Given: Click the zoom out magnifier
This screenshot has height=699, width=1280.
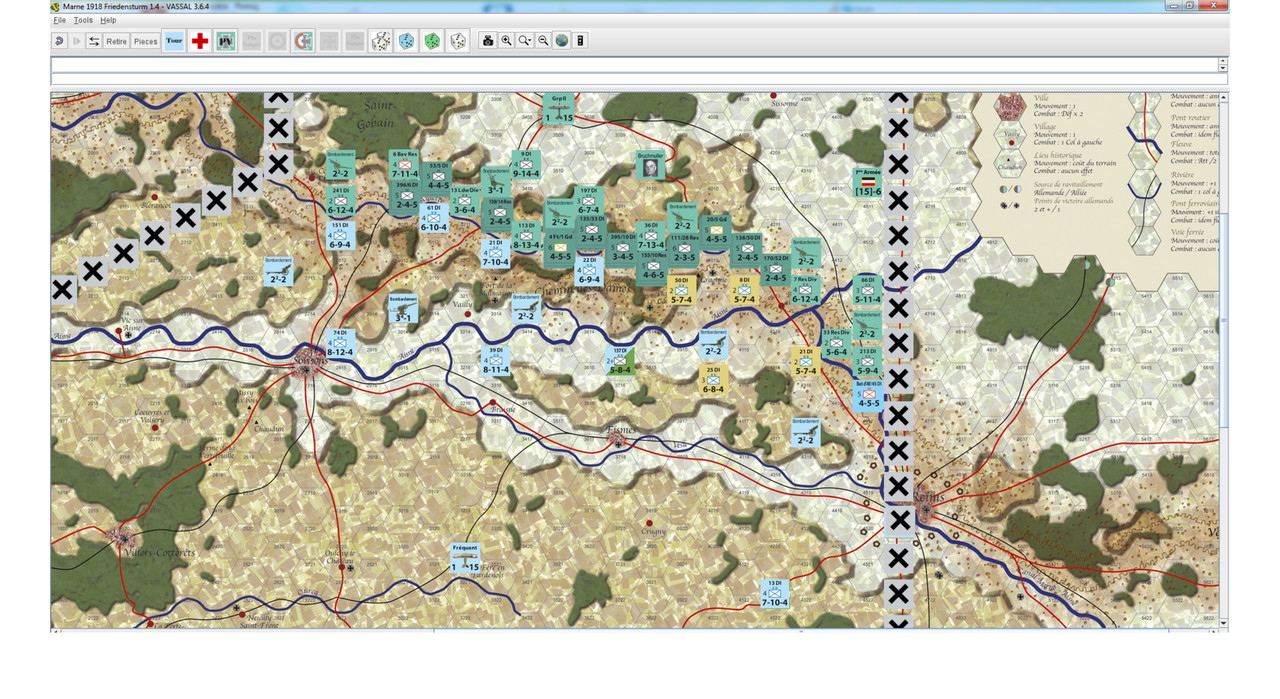Looking at the screenshot, I should coord(543,41).
